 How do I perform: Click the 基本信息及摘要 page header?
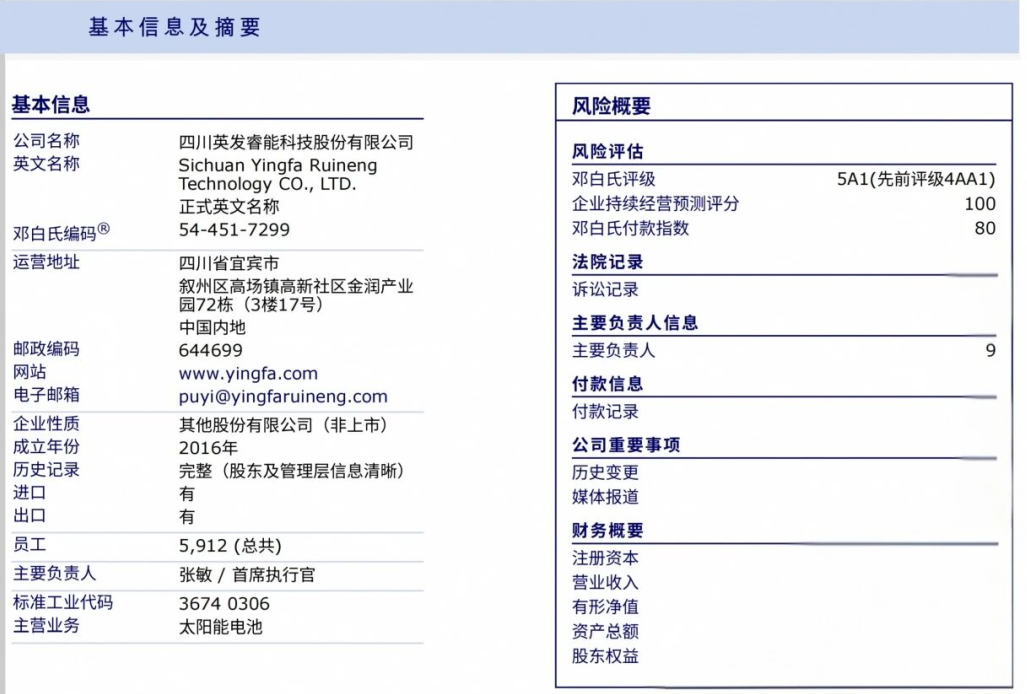click(x=175, y=27)
